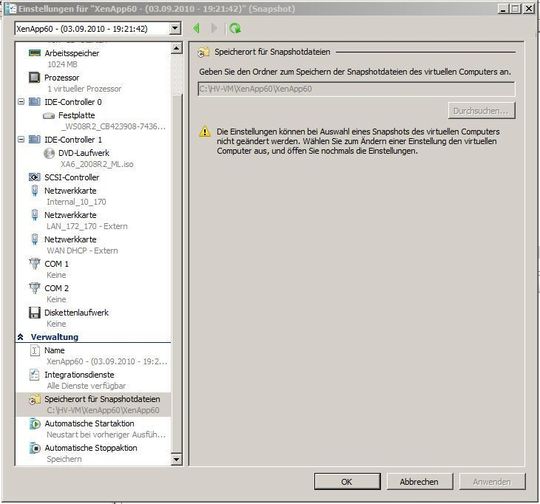Select the Diskettenlaufwerk floppy icon

coord(34,312)
